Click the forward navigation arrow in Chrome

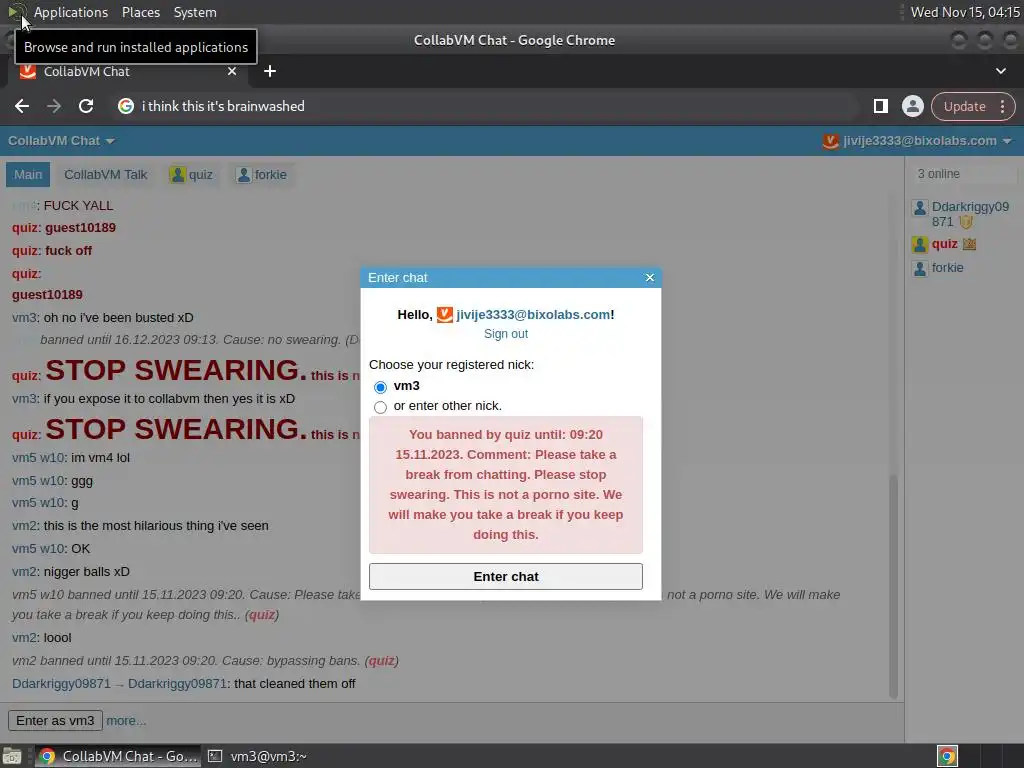pyautogui.click(x=54, y=106)
